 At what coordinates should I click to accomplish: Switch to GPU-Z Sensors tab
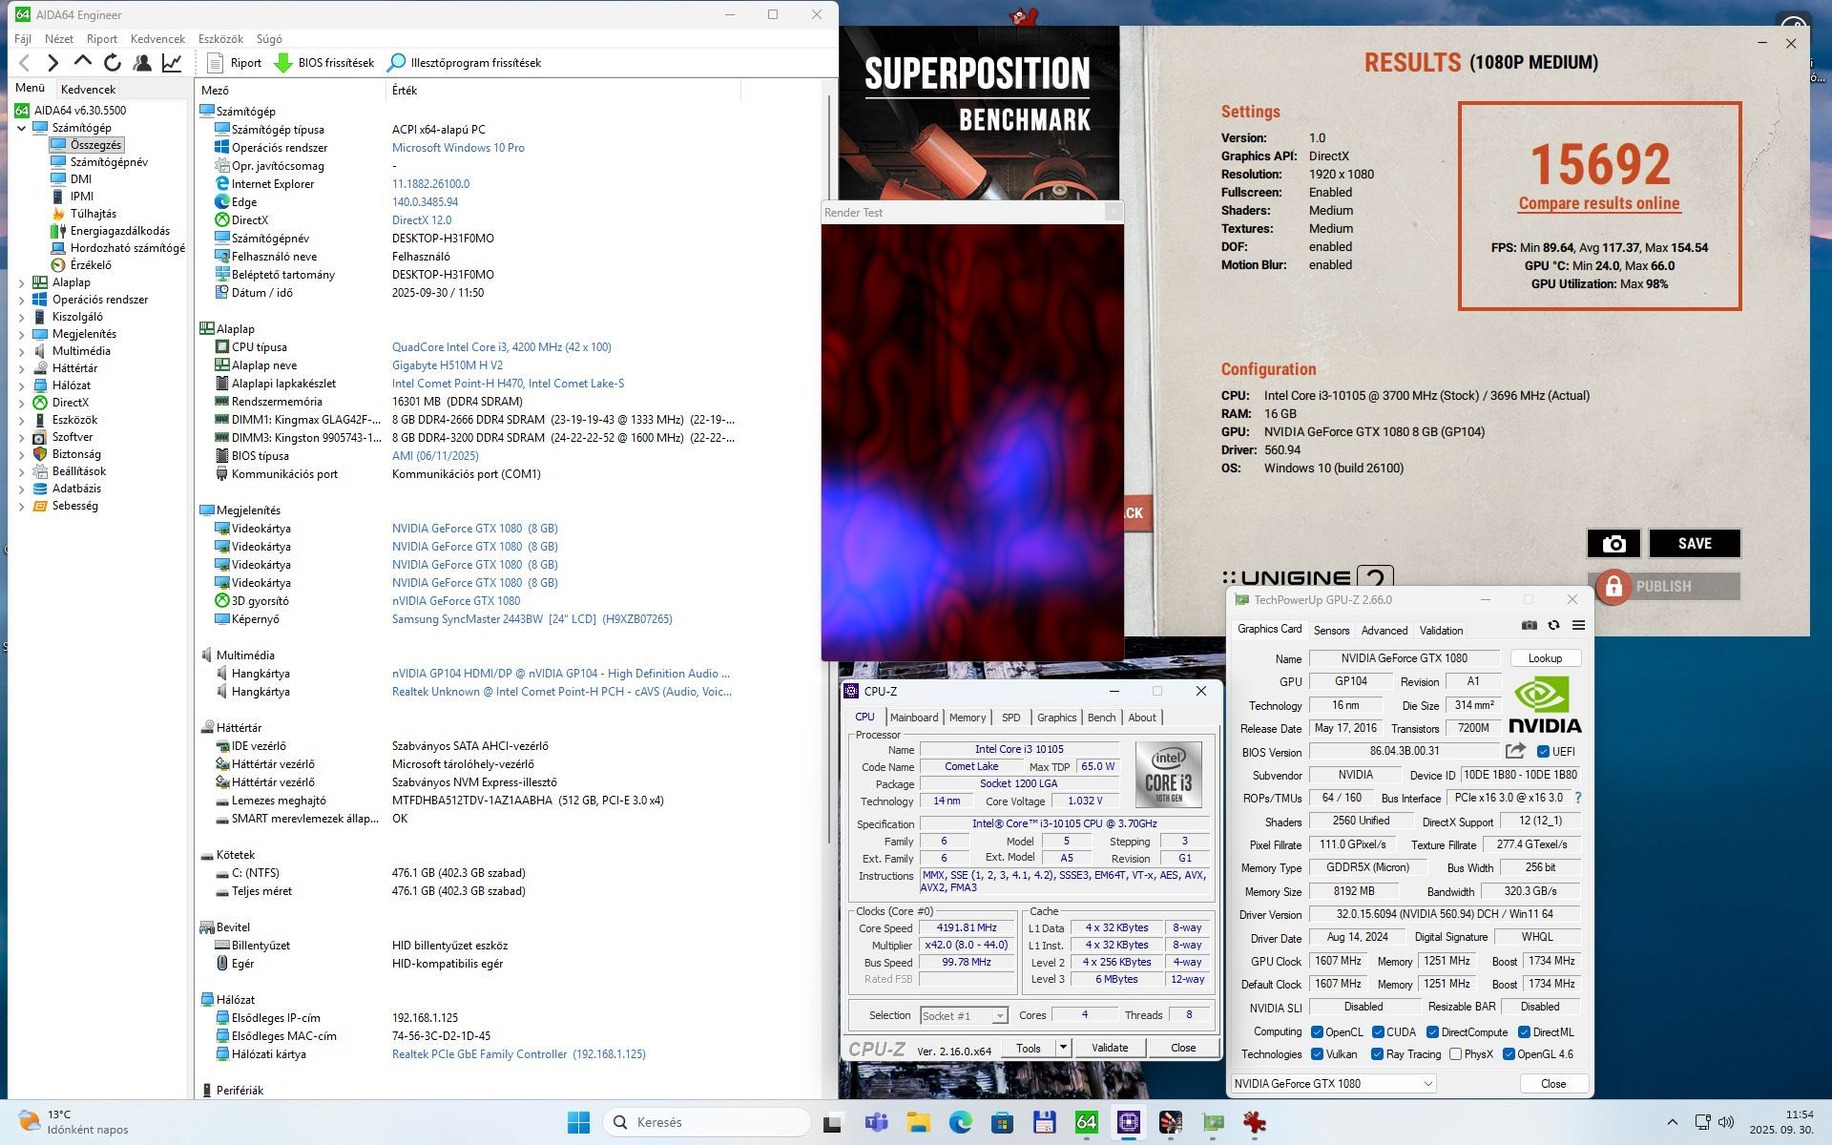[1331, 630]
